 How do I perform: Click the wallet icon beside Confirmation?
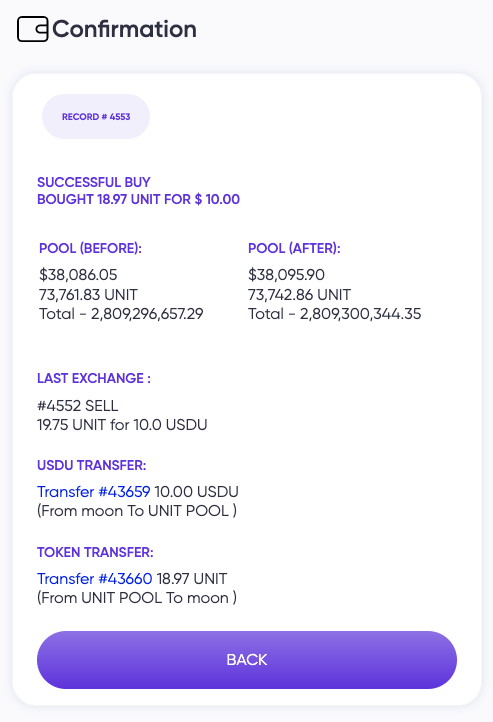click(33, 29)
